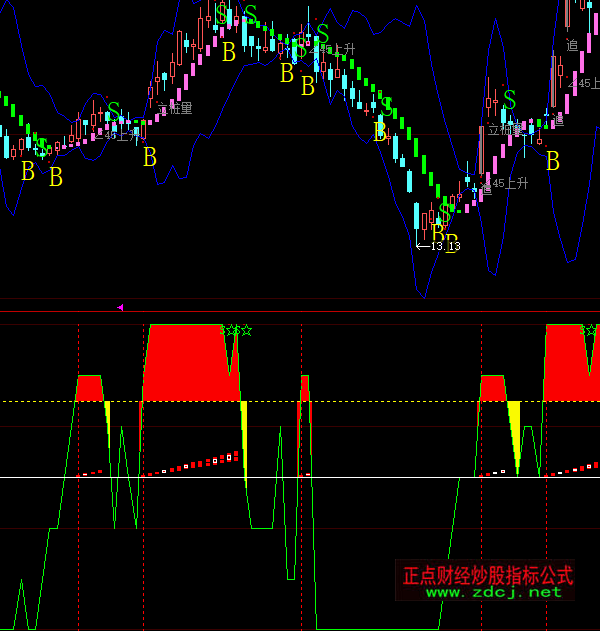Click the left 立桩量 annotation label
This screenshot has height=631, width=600.
click(x=174, y=108)
